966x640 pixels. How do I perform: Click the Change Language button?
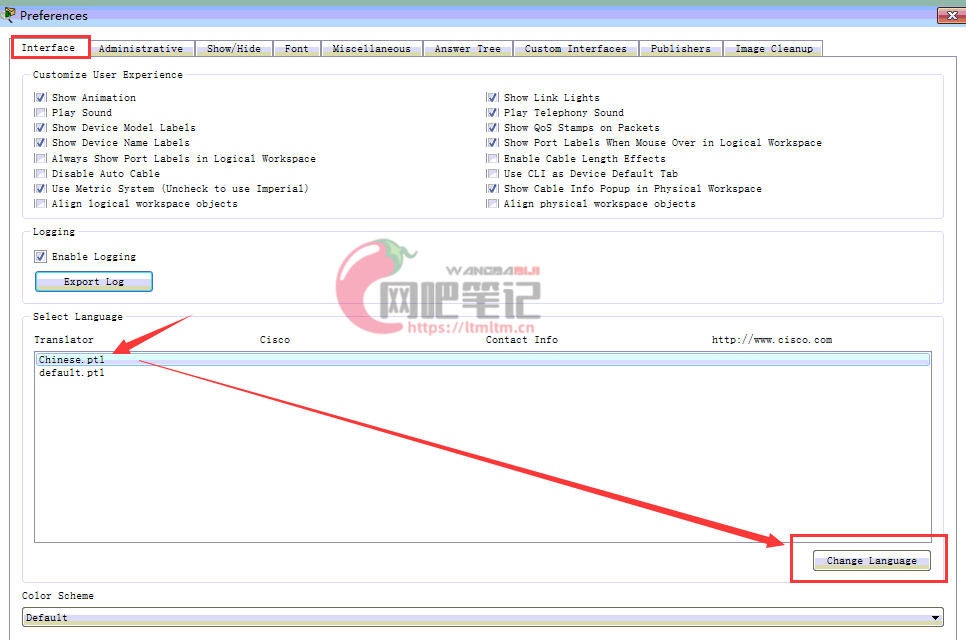click(871, 561)
